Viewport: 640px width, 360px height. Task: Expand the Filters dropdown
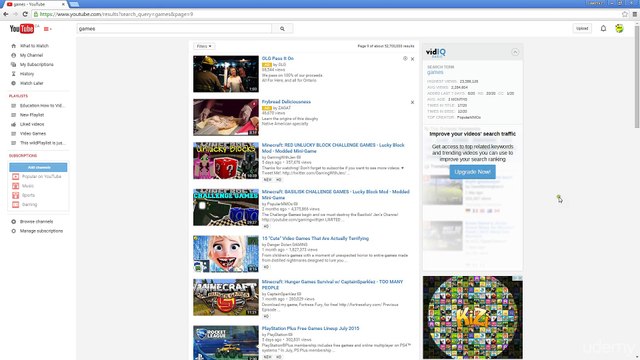(x=204, y=46)
